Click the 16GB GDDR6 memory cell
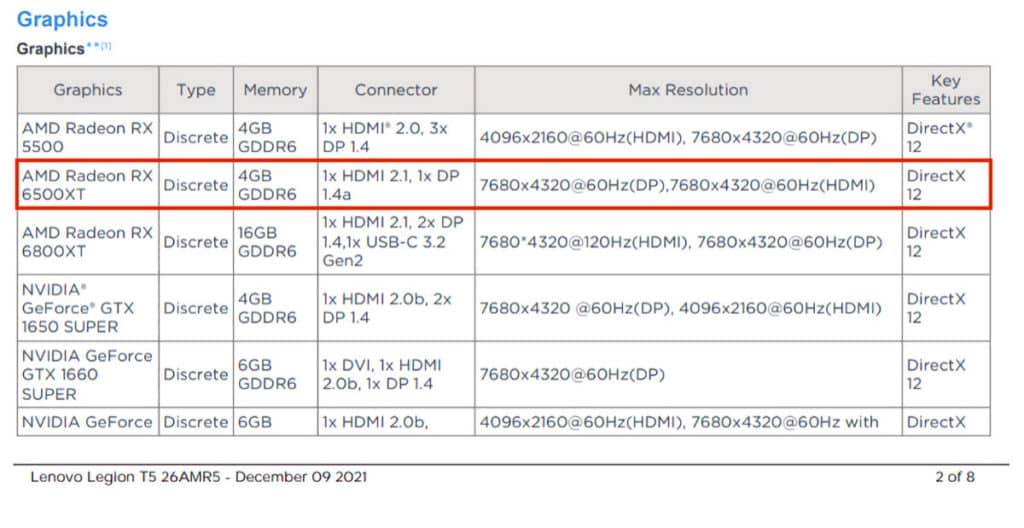Image resolution: width=1024 pixels, height=528 pixels. pyautogui.click(x=275, y=242)
